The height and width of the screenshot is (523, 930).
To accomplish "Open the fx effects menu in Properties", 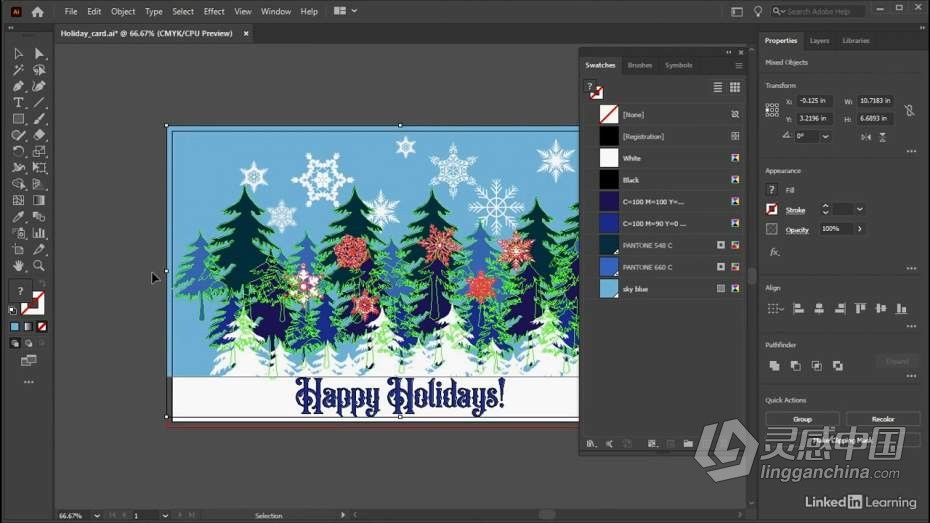I will (774, 252).
